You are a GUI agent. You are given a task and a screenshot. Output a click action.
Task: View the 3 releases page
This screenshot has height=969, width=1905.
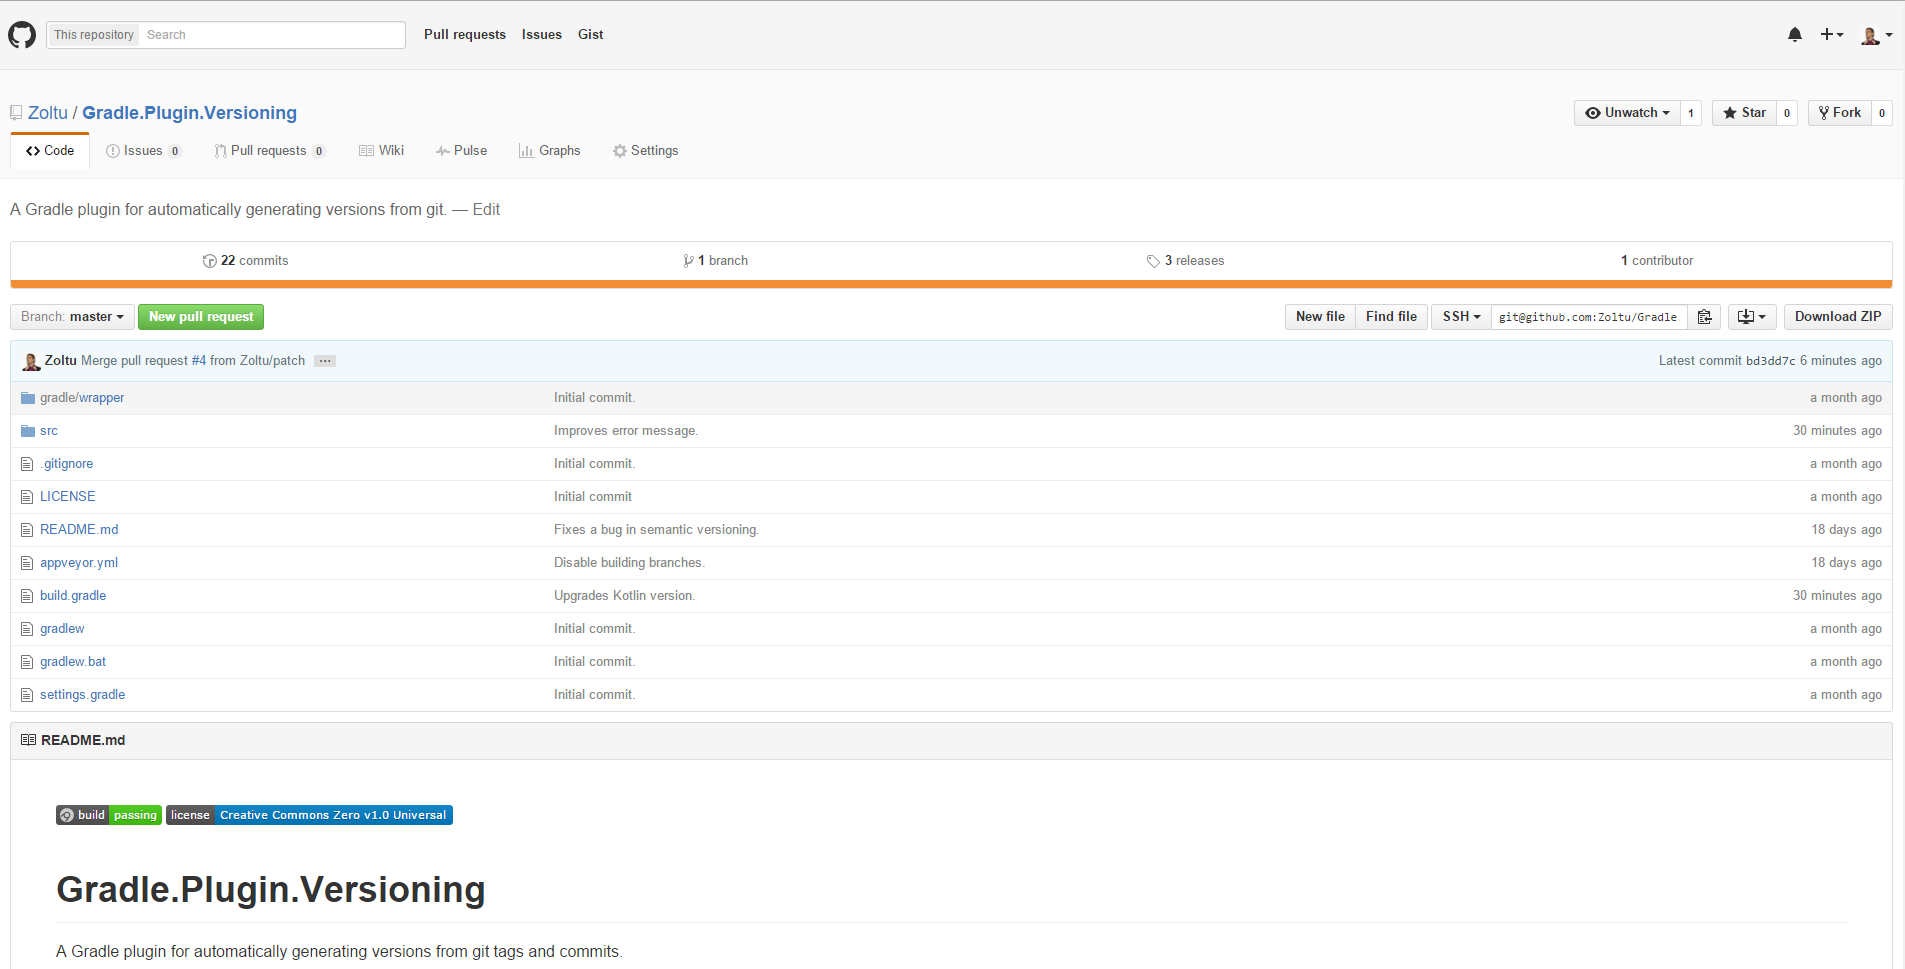pyautogui.click(x=1185, y=261)
